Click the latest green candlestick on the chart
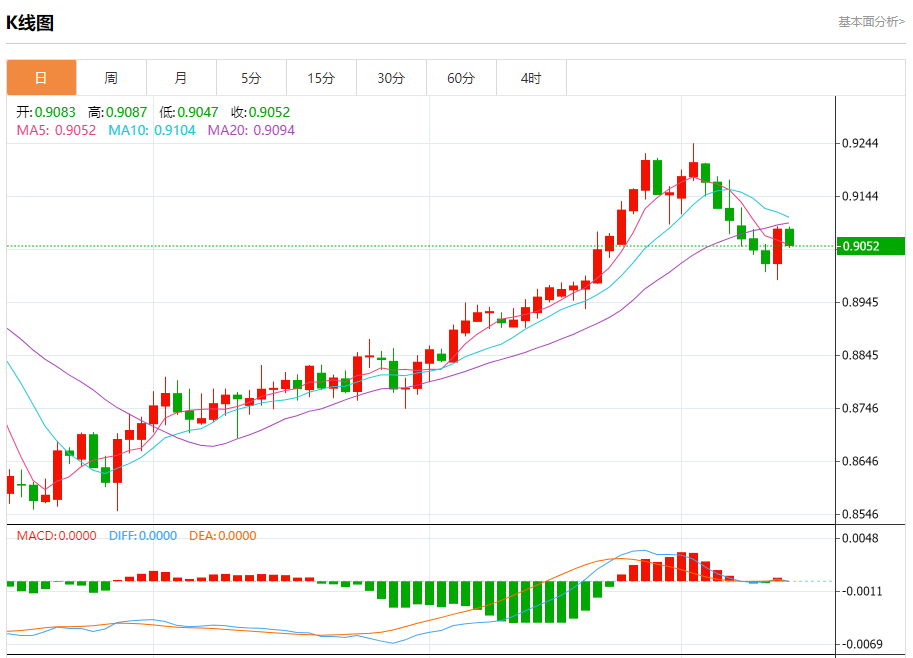The width and height of the screenshot is (913, 658). coord(790,237)
